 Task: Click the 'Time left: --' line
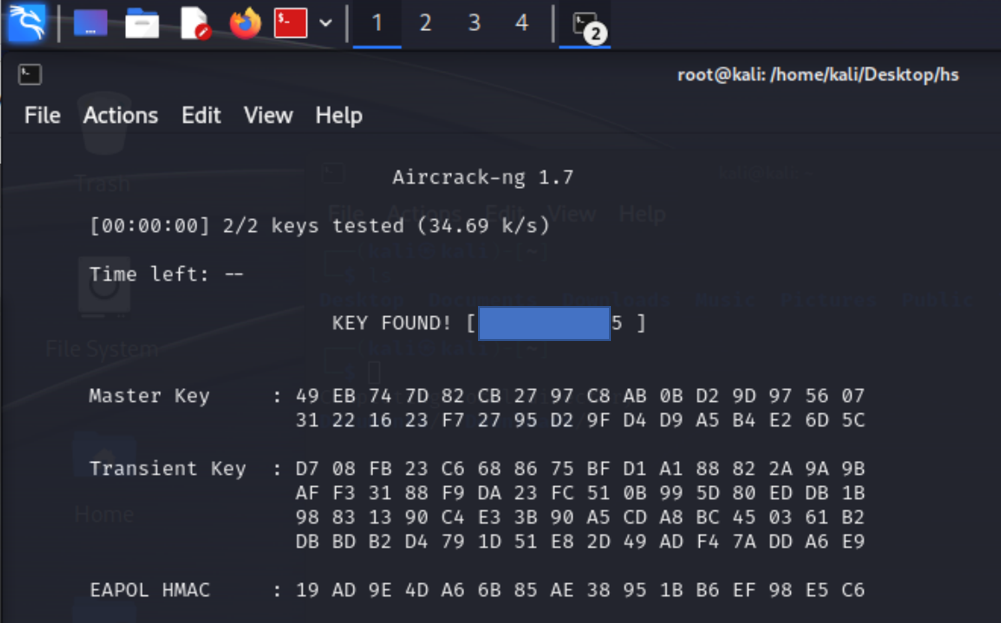166,274
